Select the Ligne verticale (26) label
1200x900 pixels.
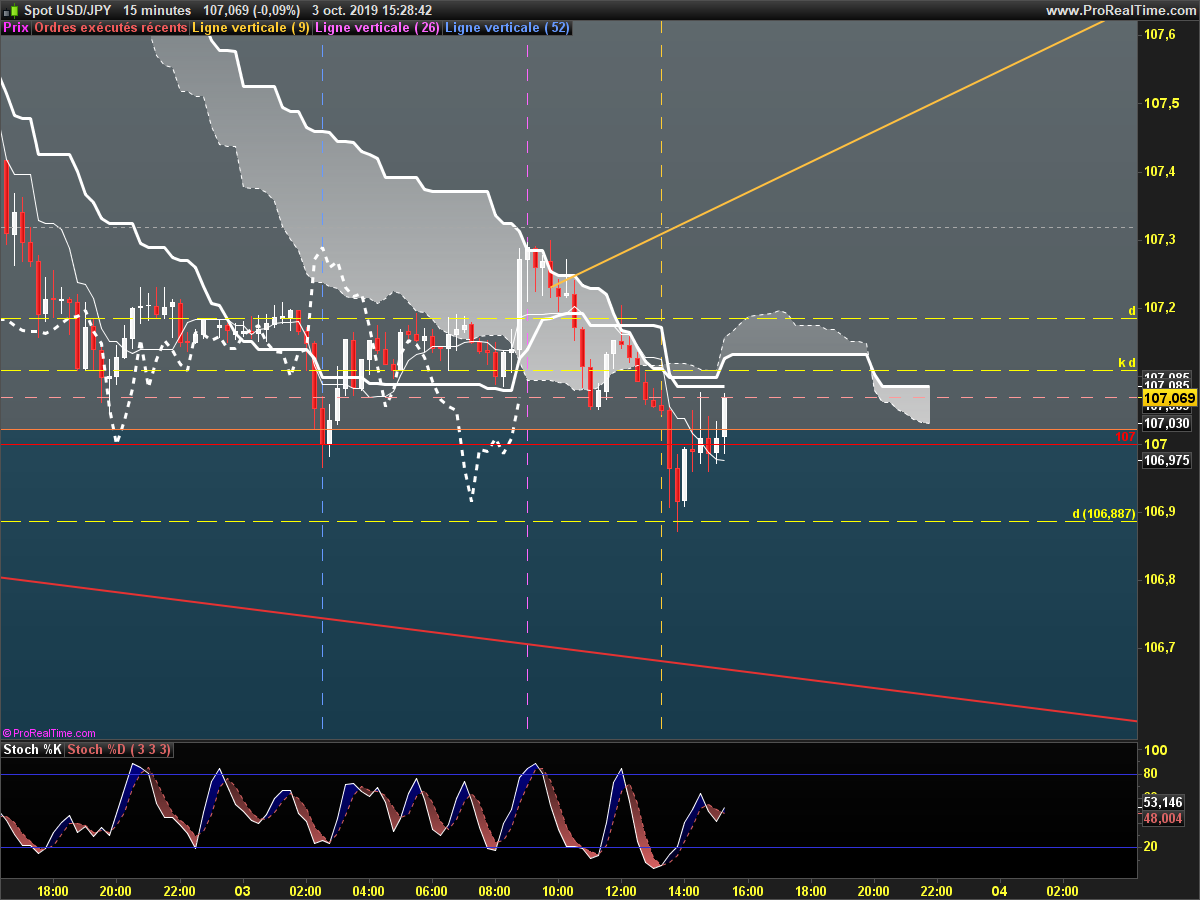[376, 28]
